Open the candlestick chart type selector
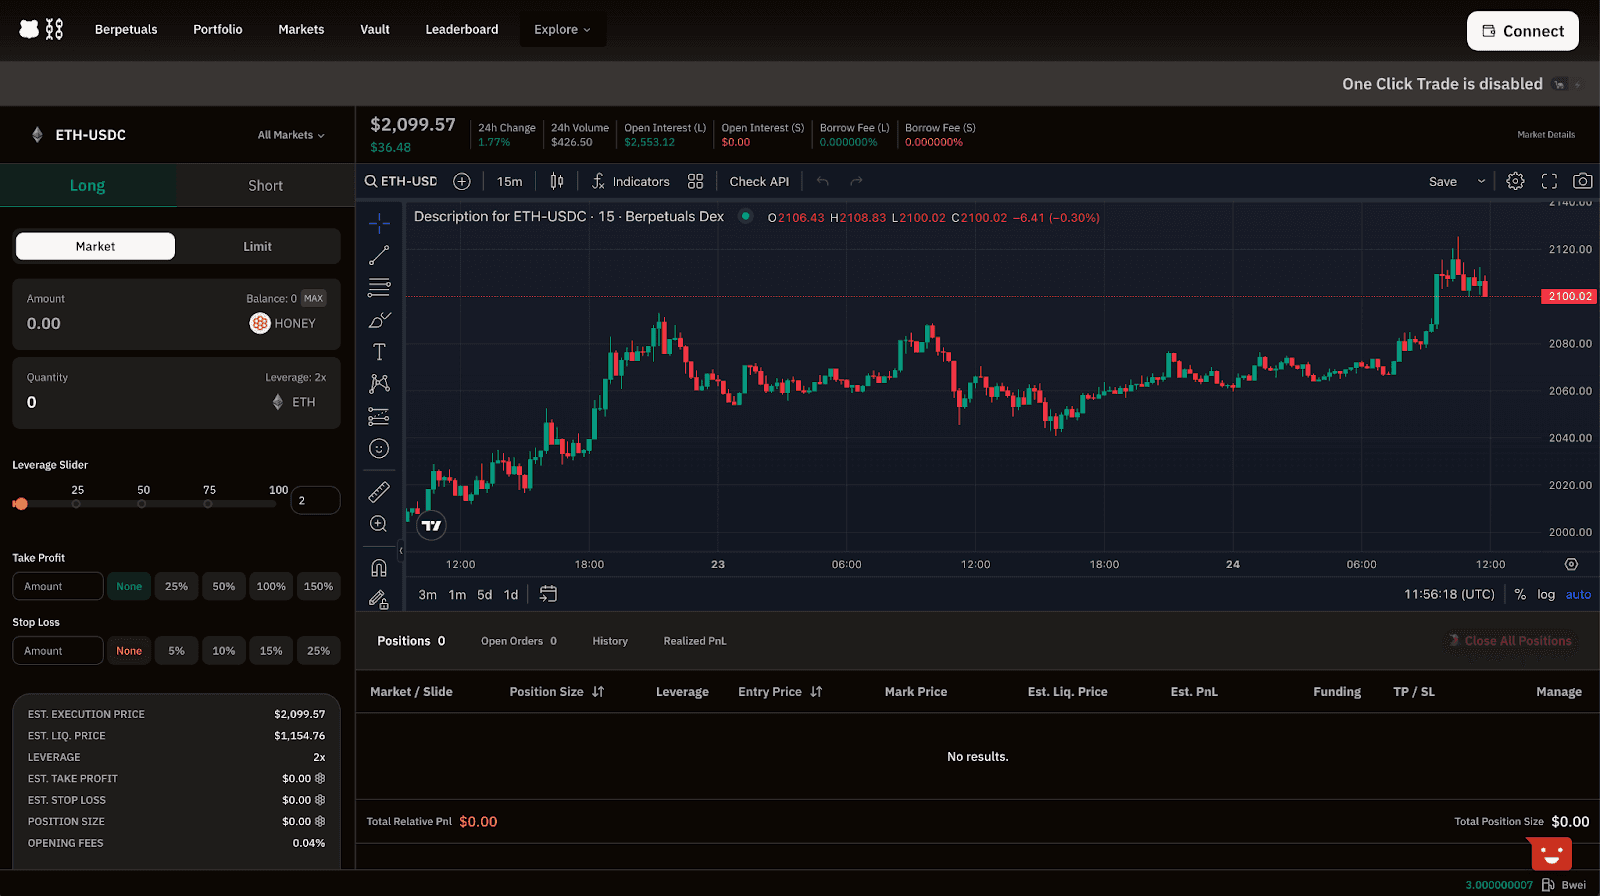 click(x=557, y=181)
